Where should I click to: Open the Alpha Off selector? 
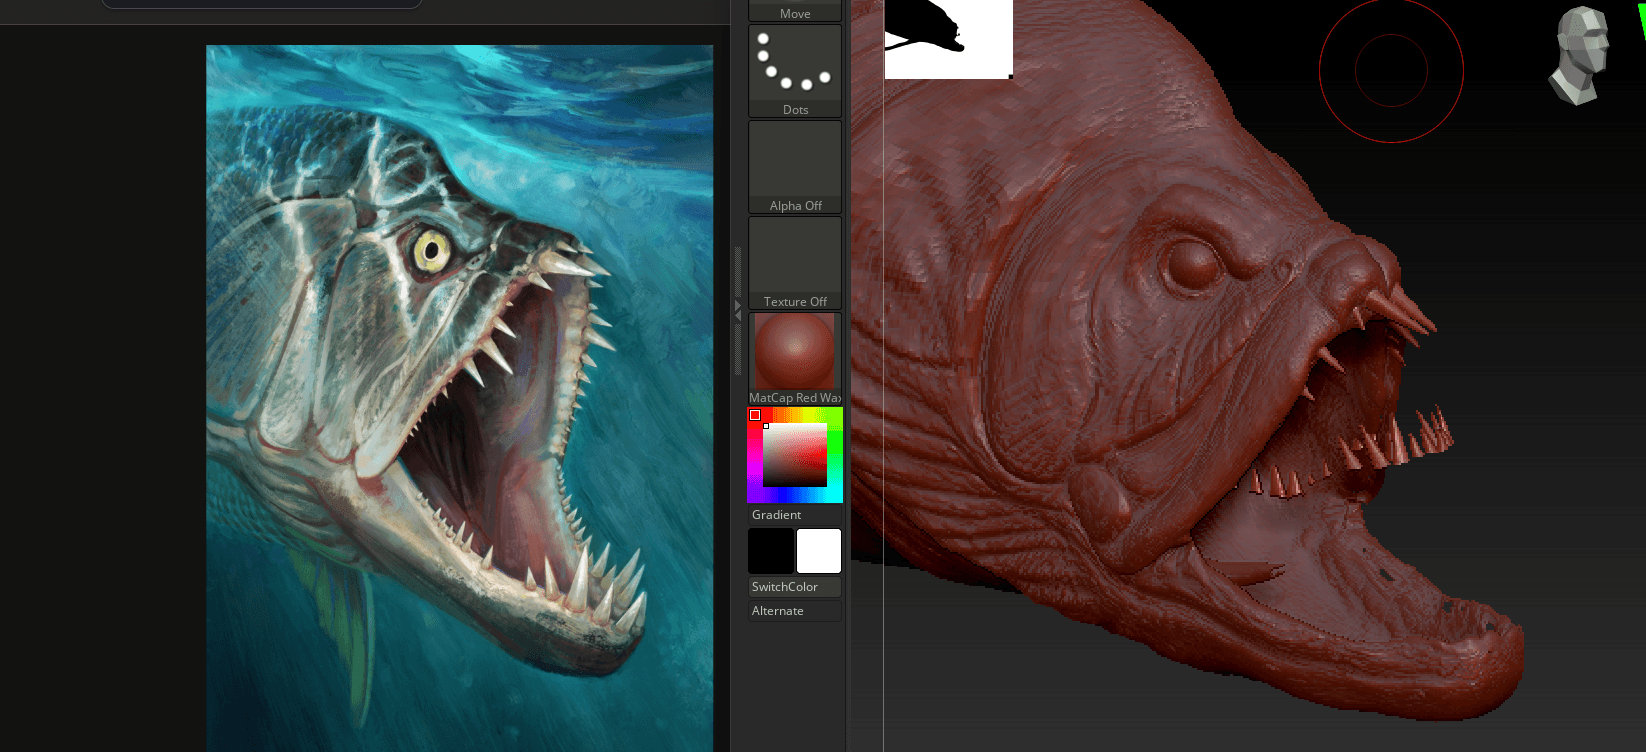point(795,166)
